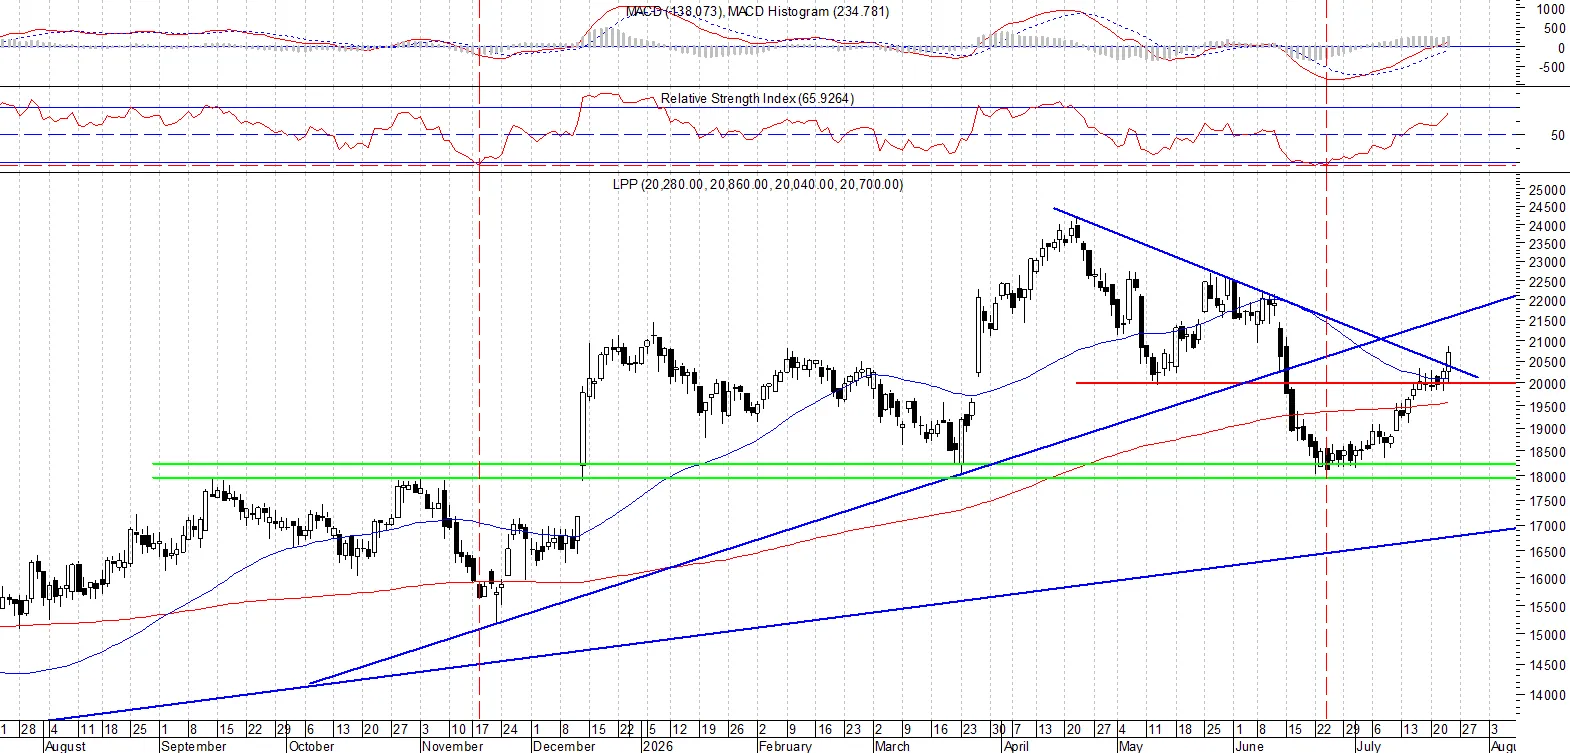
Task: Click the 16000 price axis value
Action: click(1547, 579)
